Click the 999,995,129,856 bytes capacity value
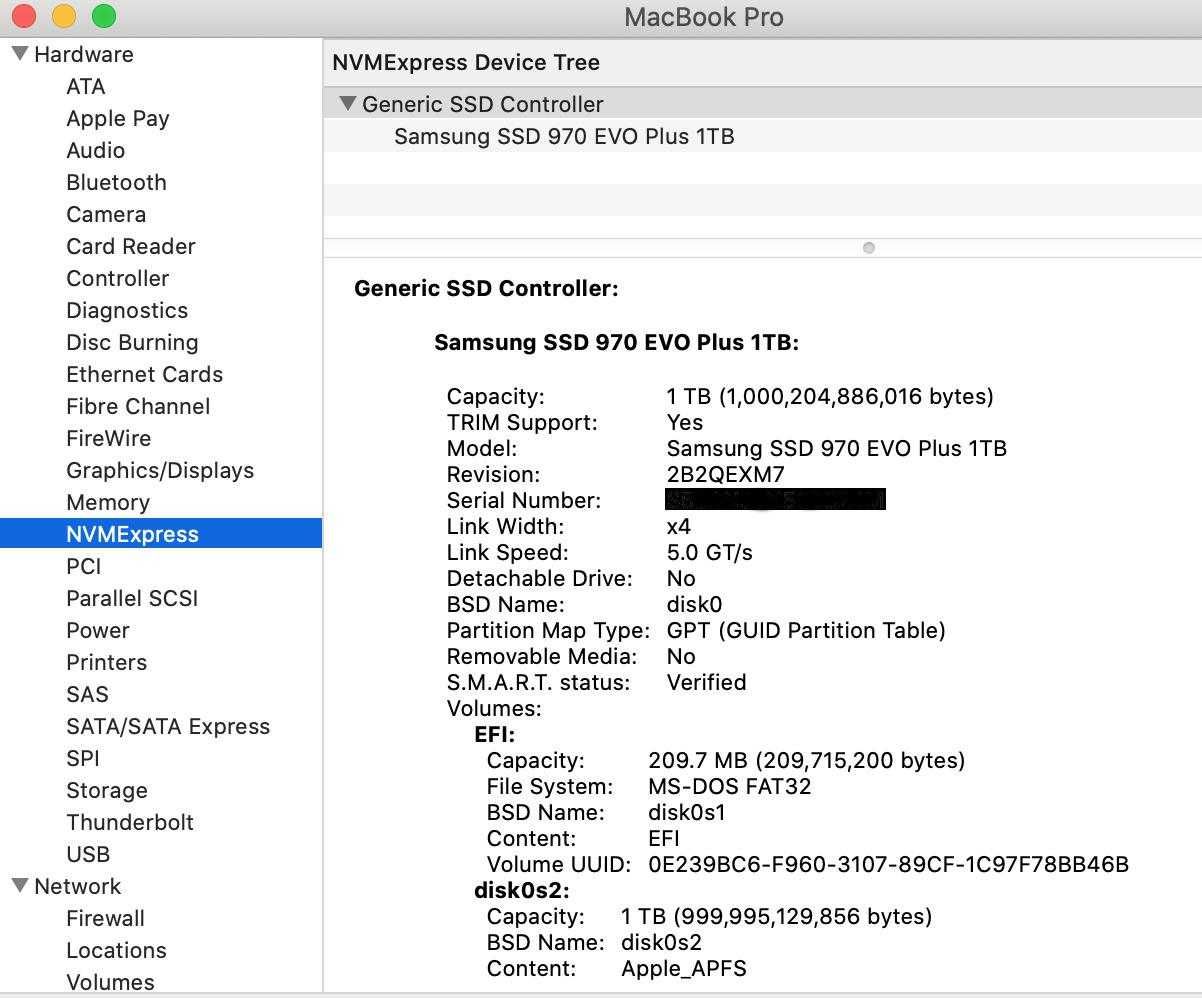The height and width of the screenshot is (998, 1202). (776, 916)
